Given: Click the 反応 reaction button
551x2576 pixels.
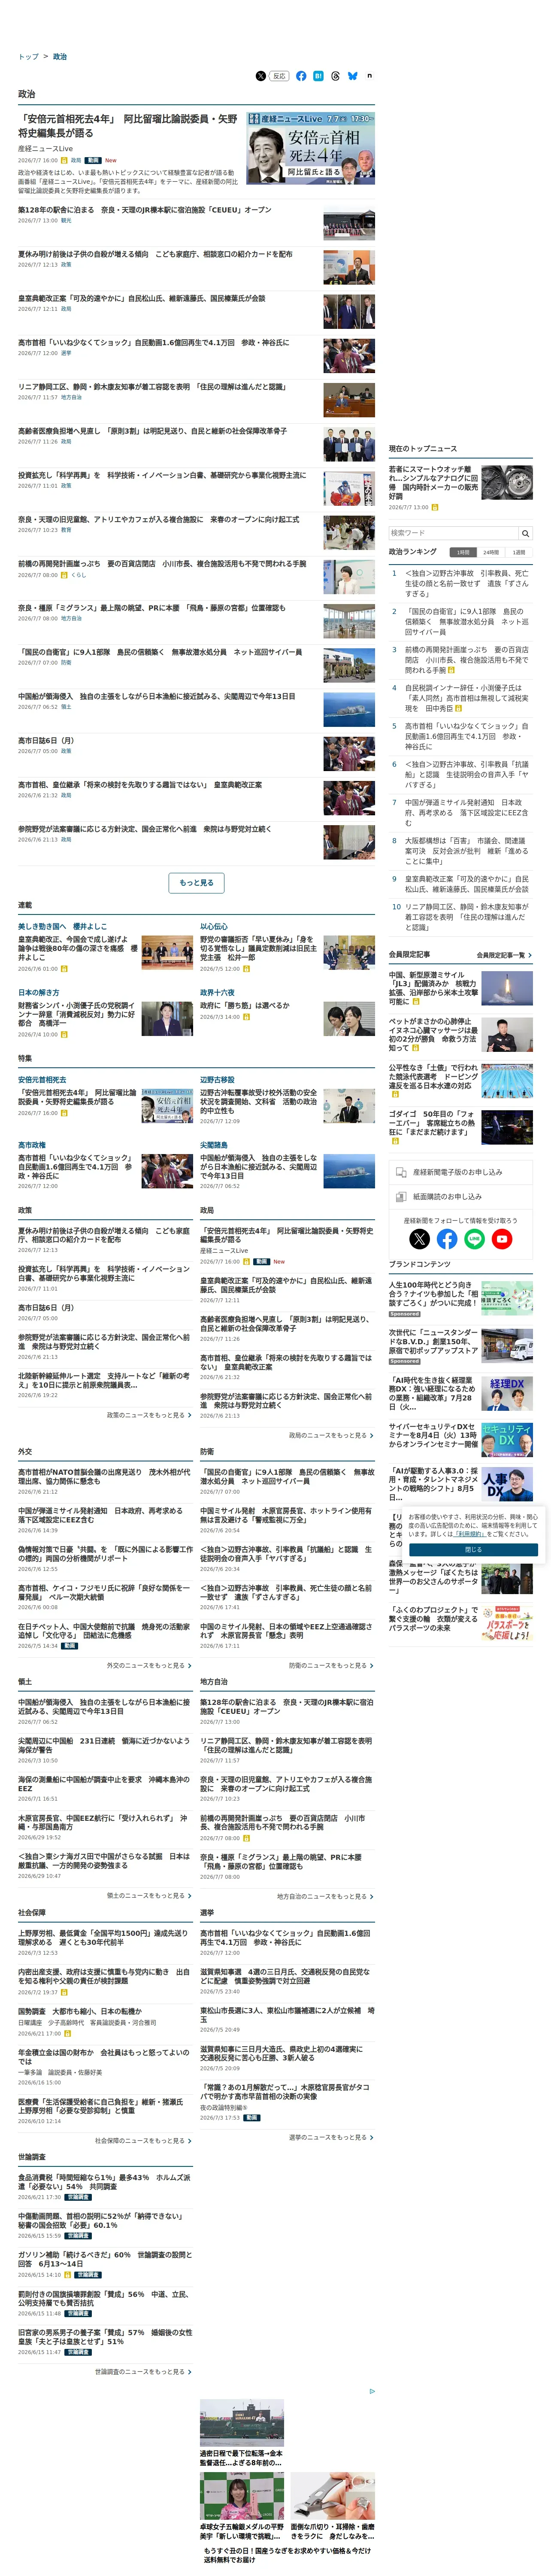Looking at the screenshot, I should pos(279,76).
